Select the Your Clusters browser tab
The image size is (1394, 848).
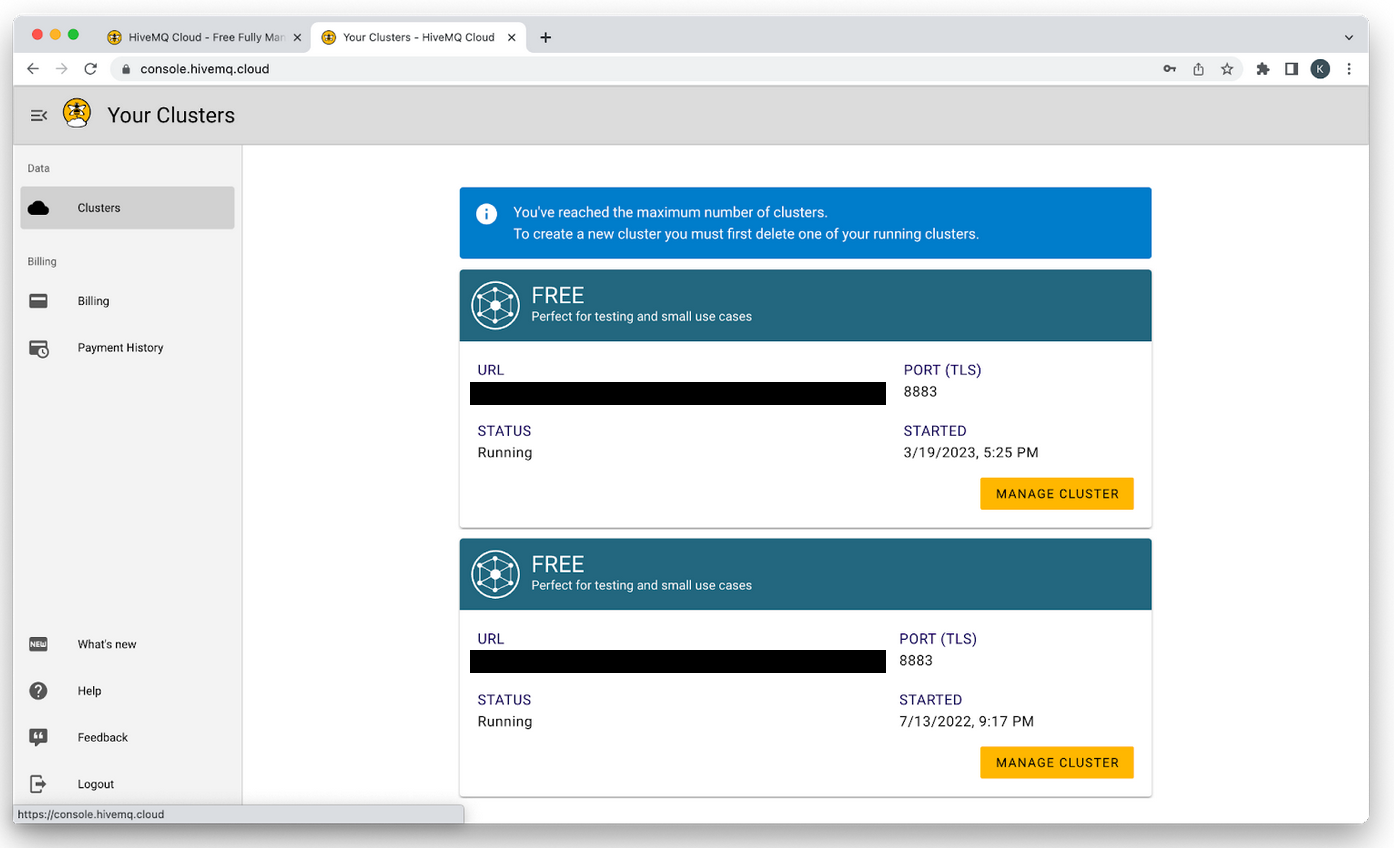click(x=410, y=36)
